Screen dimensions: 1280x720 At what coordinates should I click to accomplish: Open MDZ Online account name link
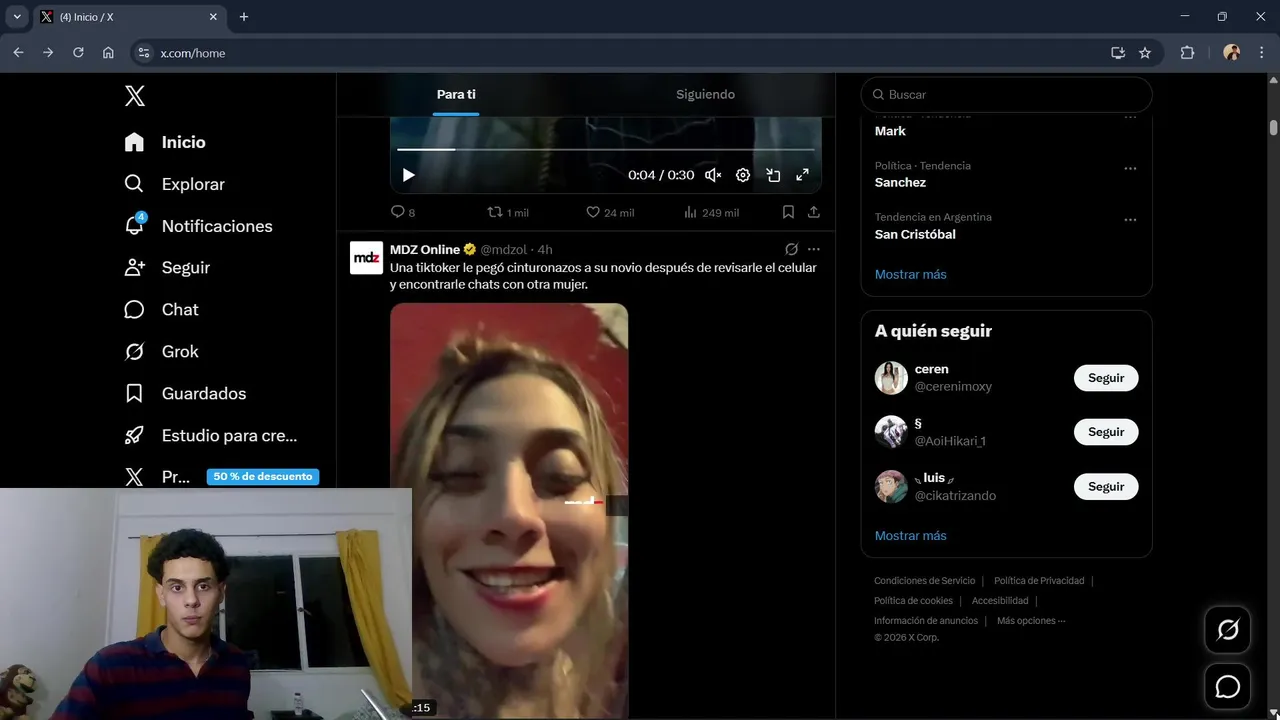point(425,249)
